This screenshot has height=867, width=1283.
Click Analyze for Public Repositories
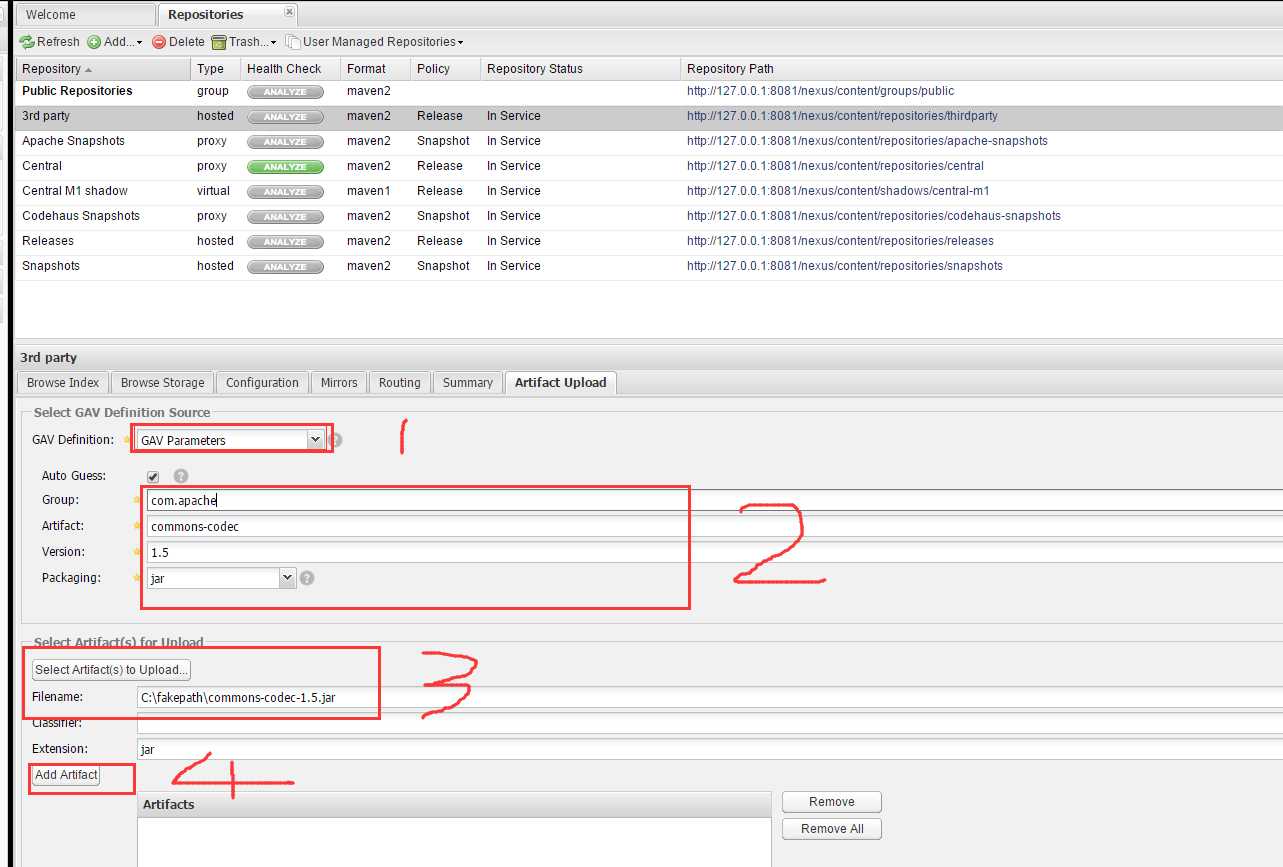[x=285, y=92]
